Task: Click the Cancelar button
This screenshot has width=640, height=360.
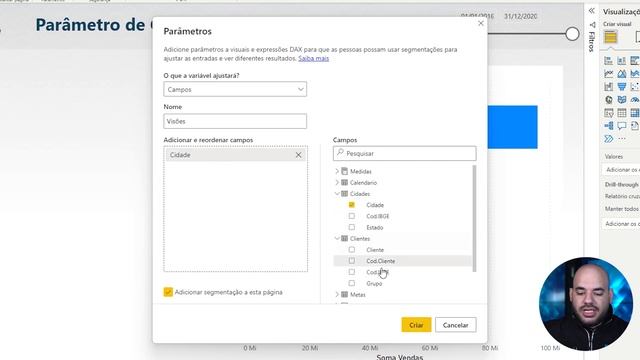Action: (456, 325)
